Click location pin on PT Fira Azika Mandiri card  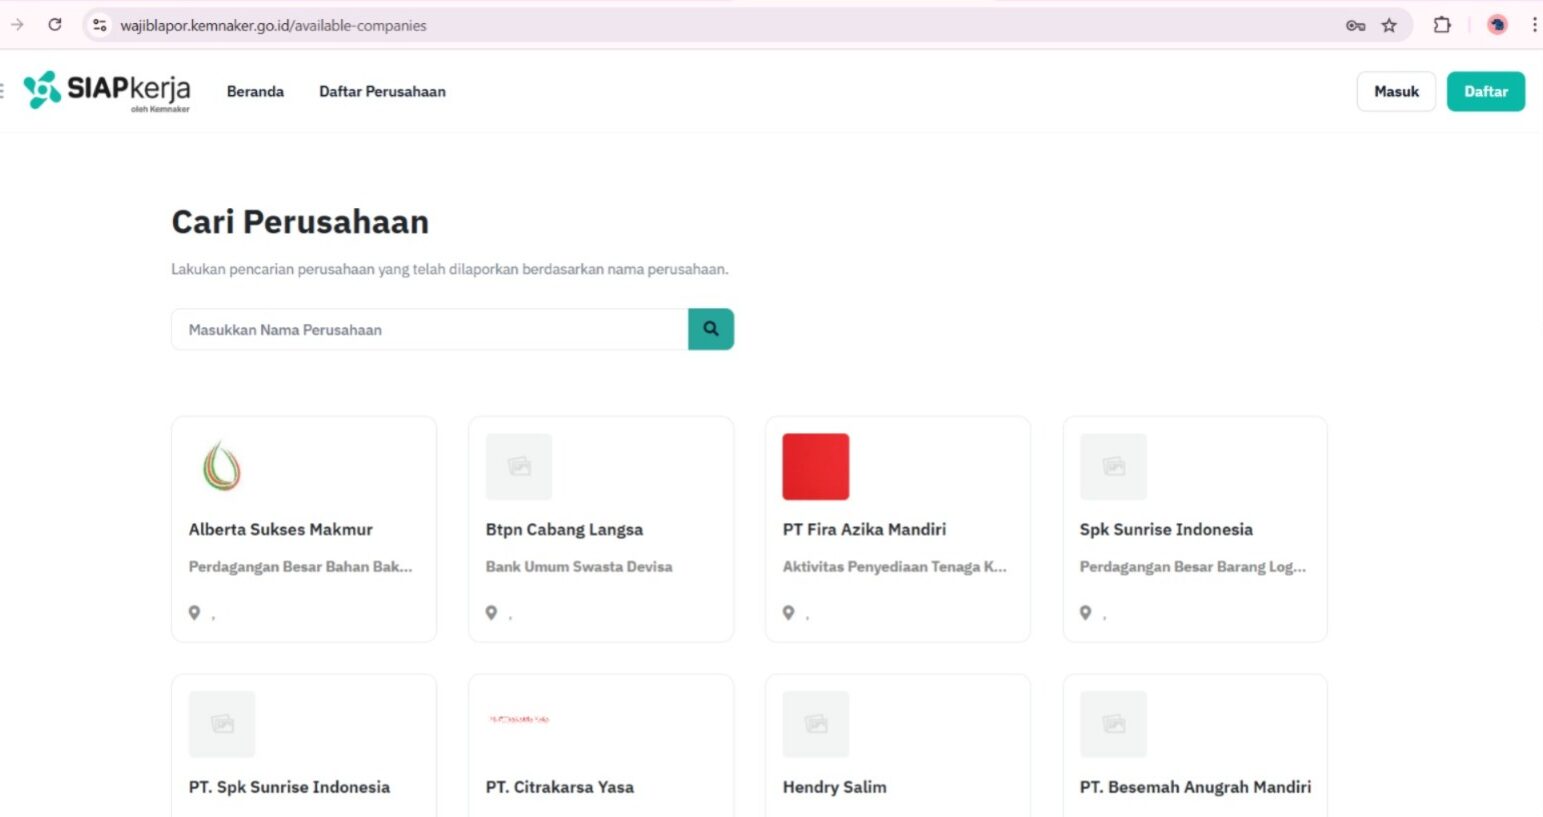point(789,613)
